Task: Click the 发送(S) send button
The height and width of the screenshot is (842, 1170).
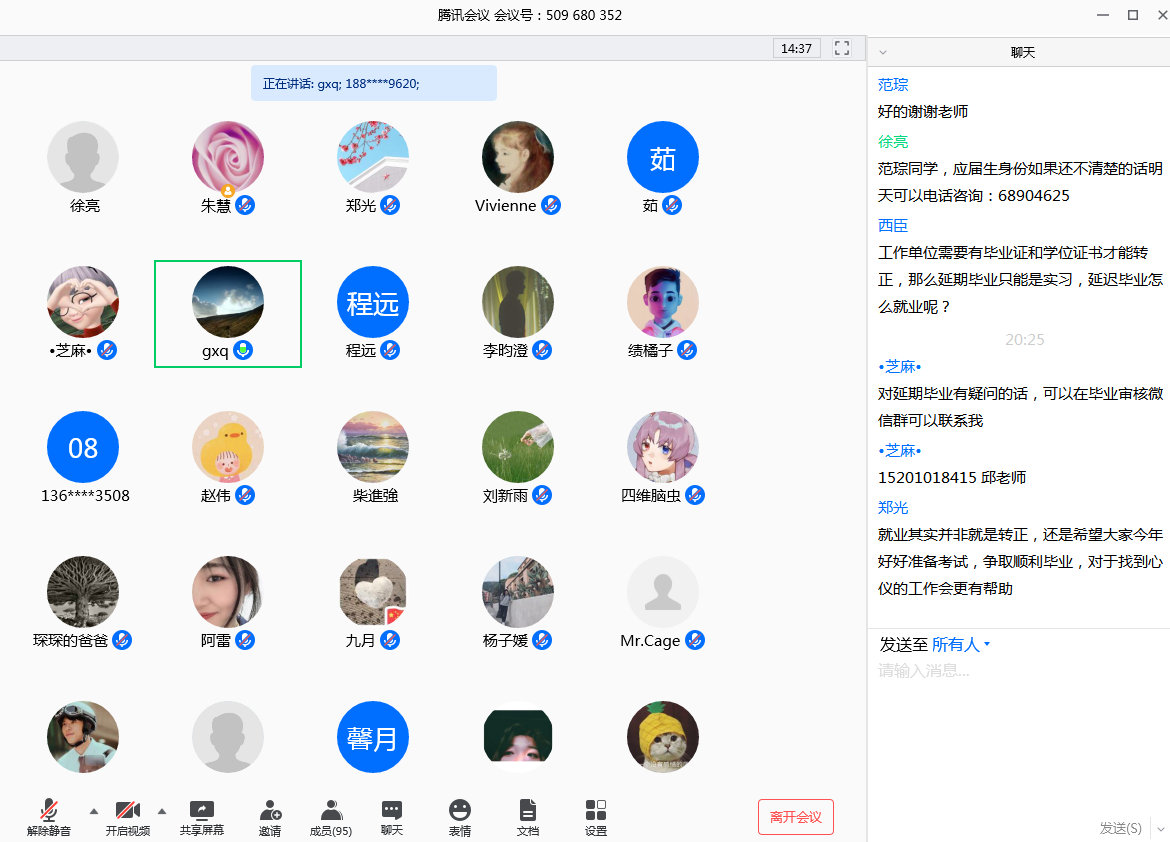Action: 1120,828
